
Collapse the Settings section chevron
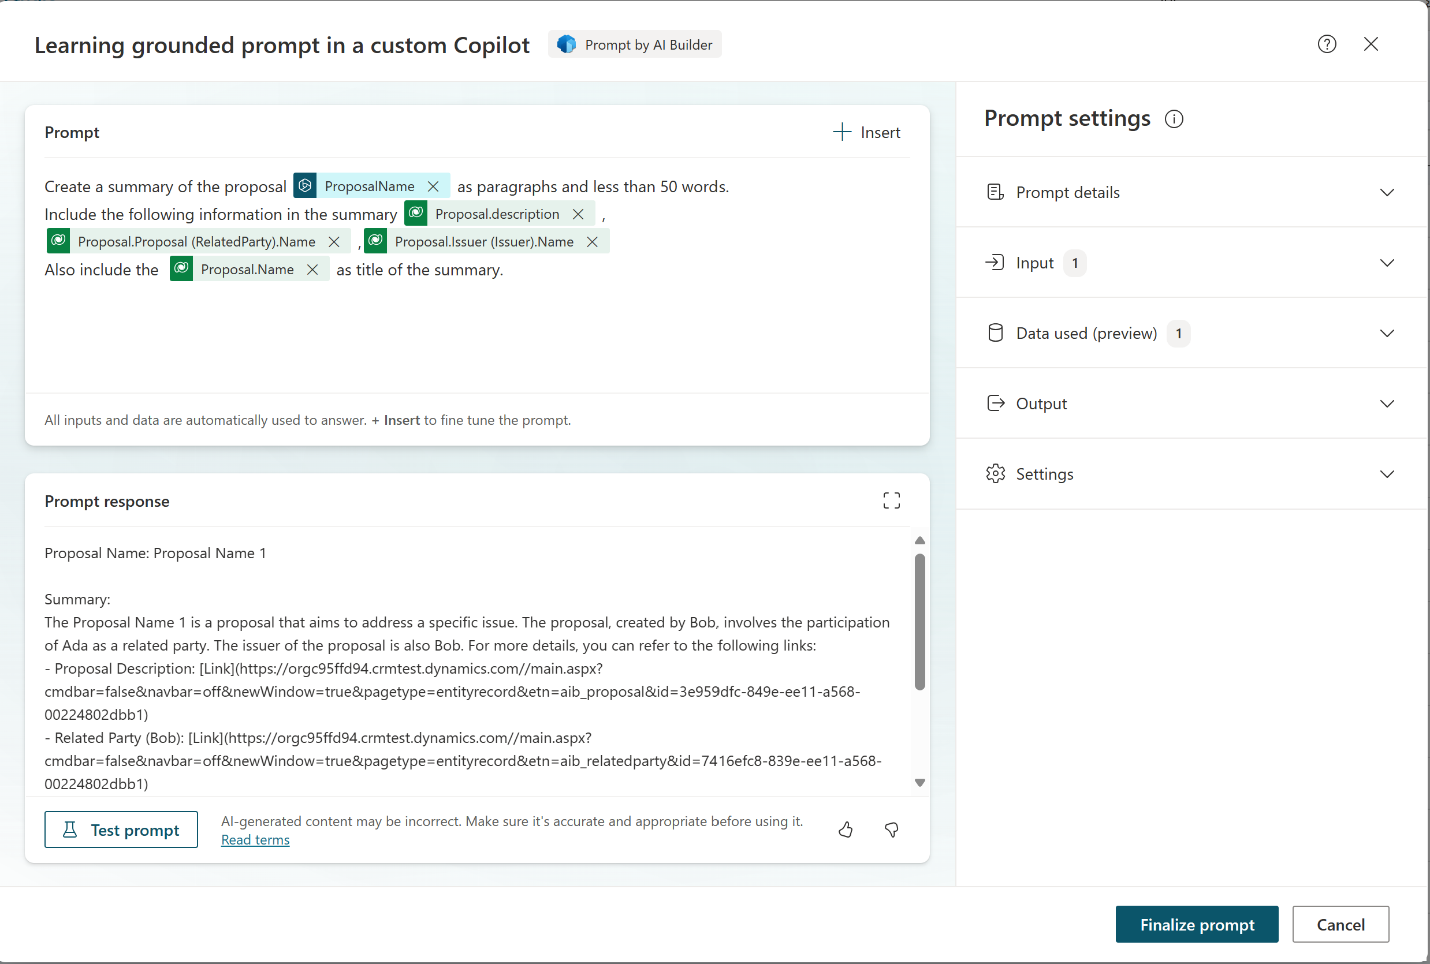tap(1387, 473)
